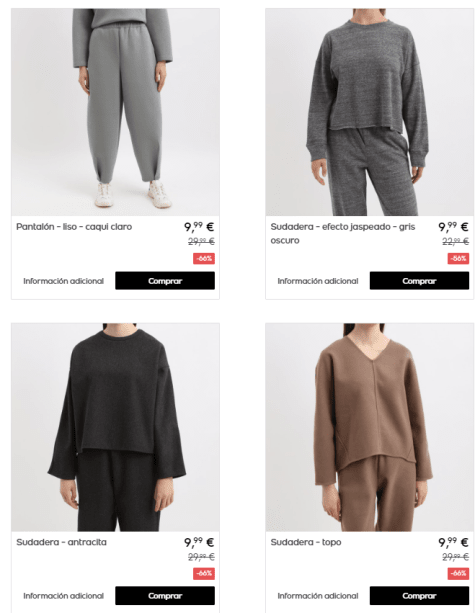Open Información adicional for jaspeado Sudadera

tap(318, 281)
